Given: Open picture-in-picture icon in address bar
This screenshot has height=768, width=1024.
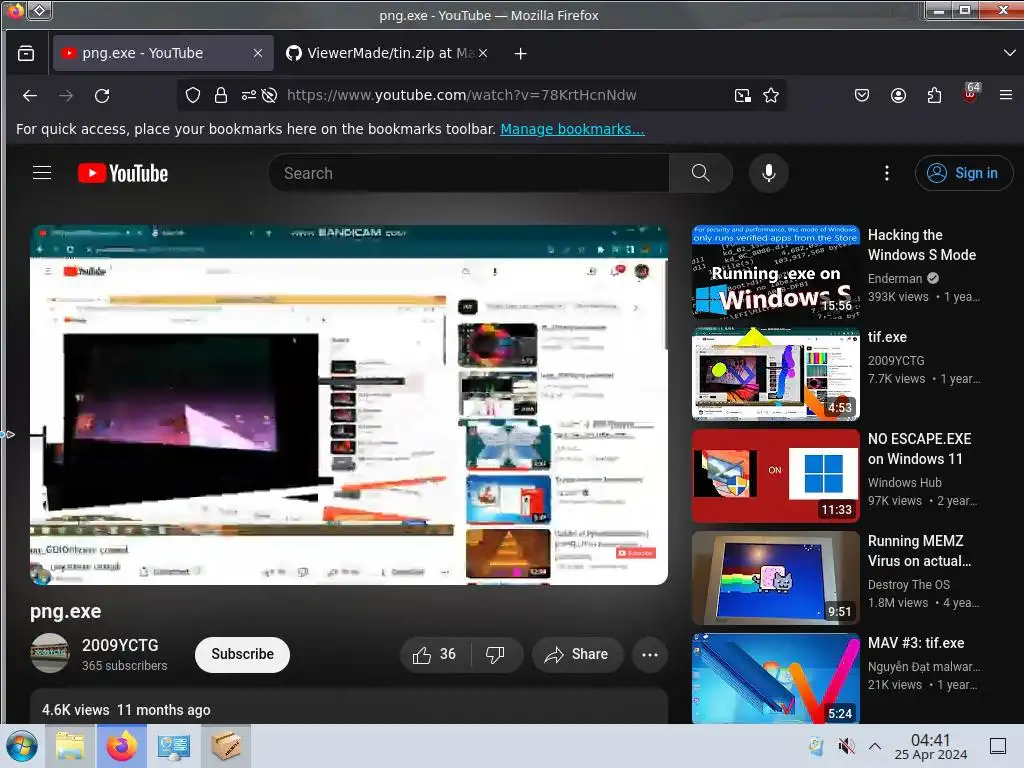Looking at the screenshot, I should [x=743, y=95].
